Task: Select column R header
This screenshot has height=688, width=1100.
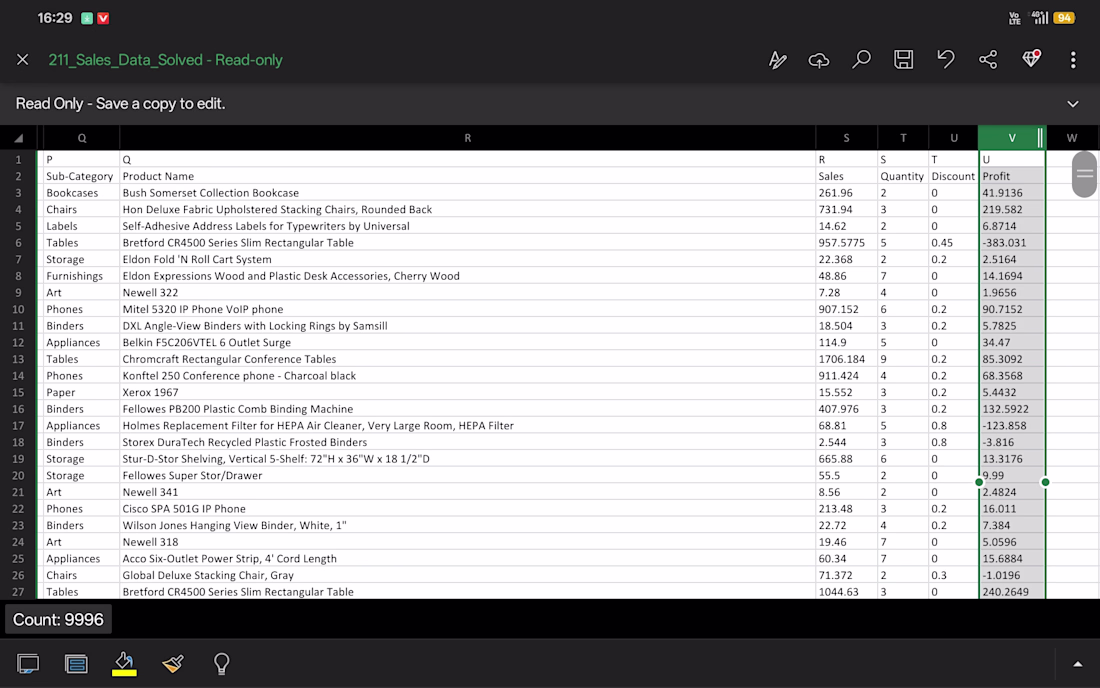Action: [x=468, y=138]
